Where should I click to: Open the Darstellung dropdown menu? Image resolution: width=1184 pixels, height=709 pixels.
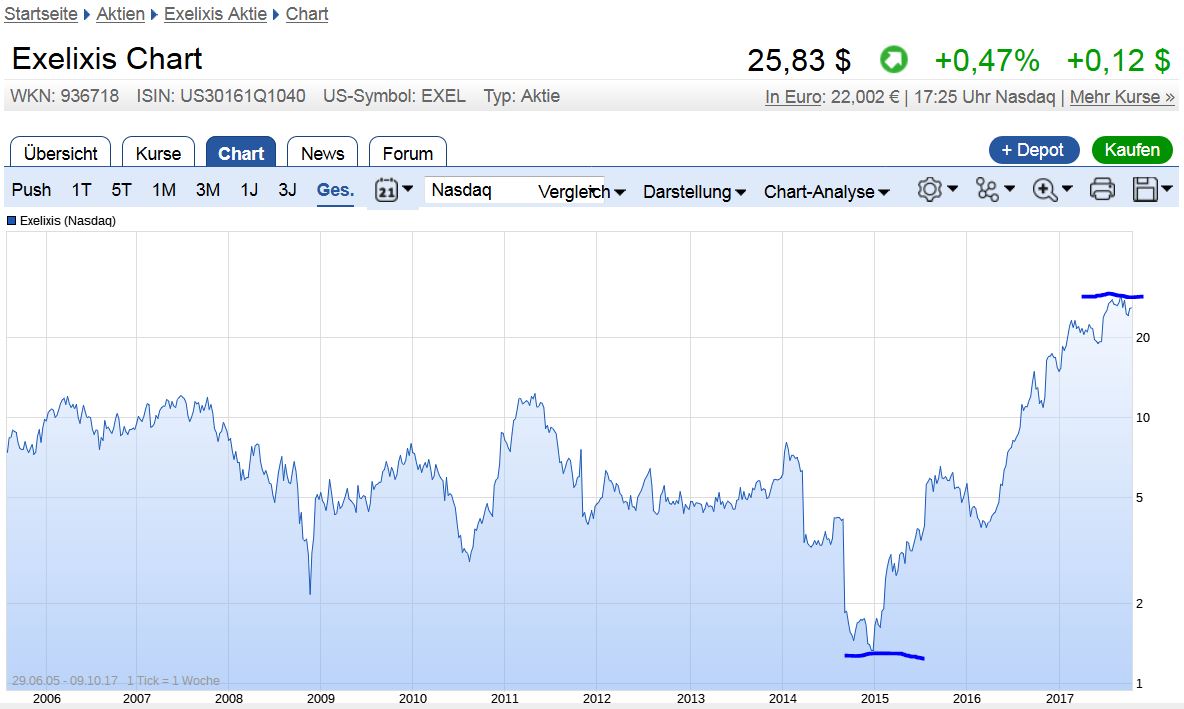(x=694, y=192)
